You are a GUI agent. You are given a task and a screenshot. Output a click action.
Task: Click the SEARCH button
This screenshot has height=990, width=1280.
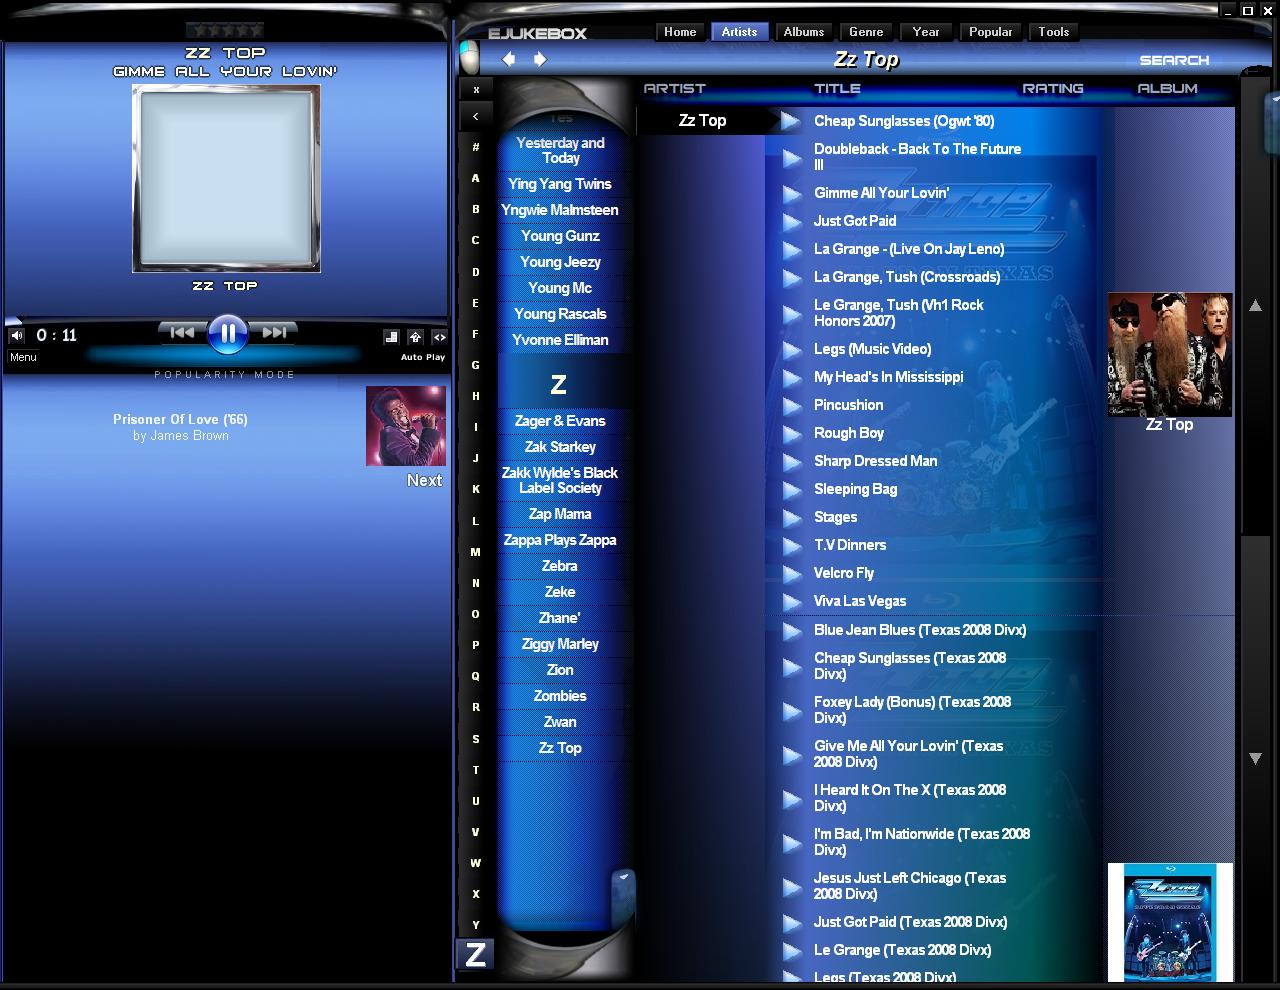point(1174,60)
